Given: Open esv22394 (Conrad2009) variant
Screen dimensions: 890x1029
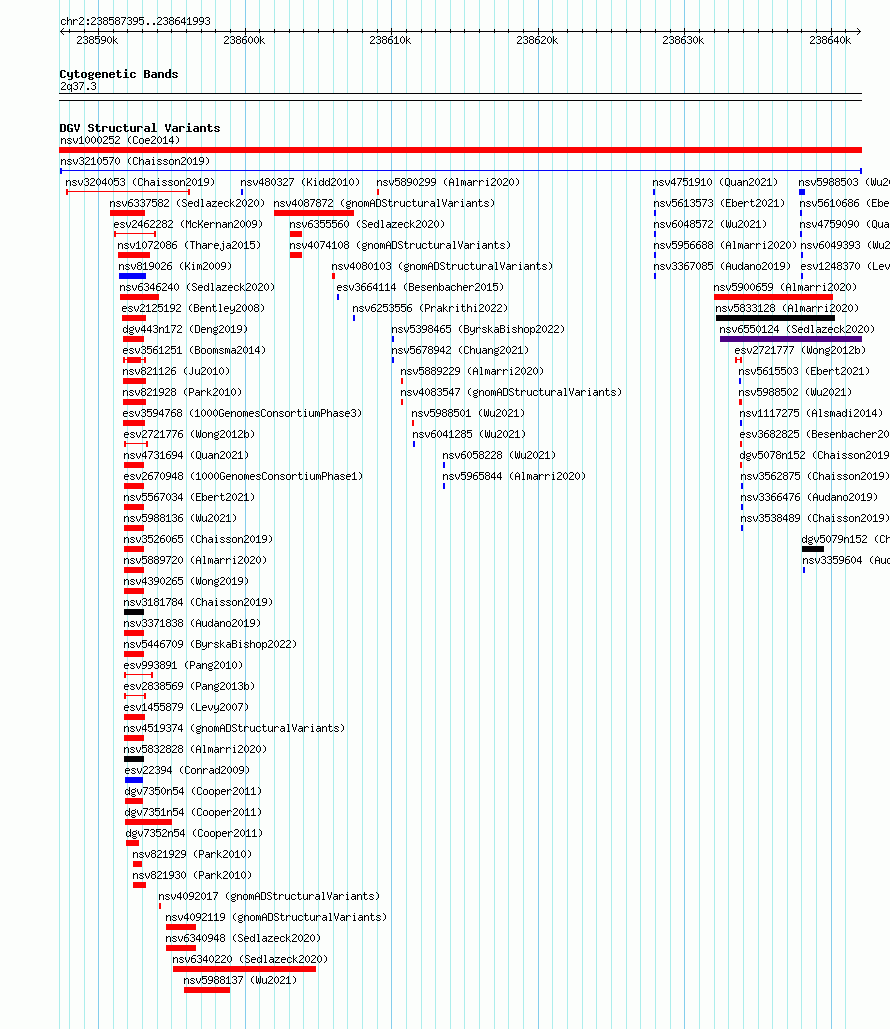Looking at the screenshot, I should [187, 770].
